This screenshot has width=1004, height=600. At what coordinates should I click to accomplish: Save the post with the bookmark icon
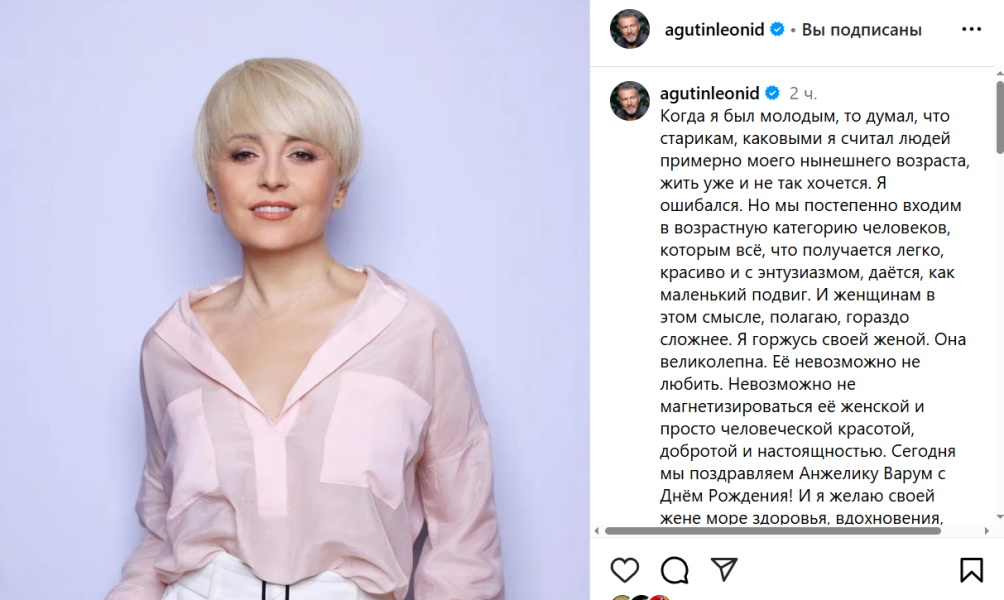971,570
